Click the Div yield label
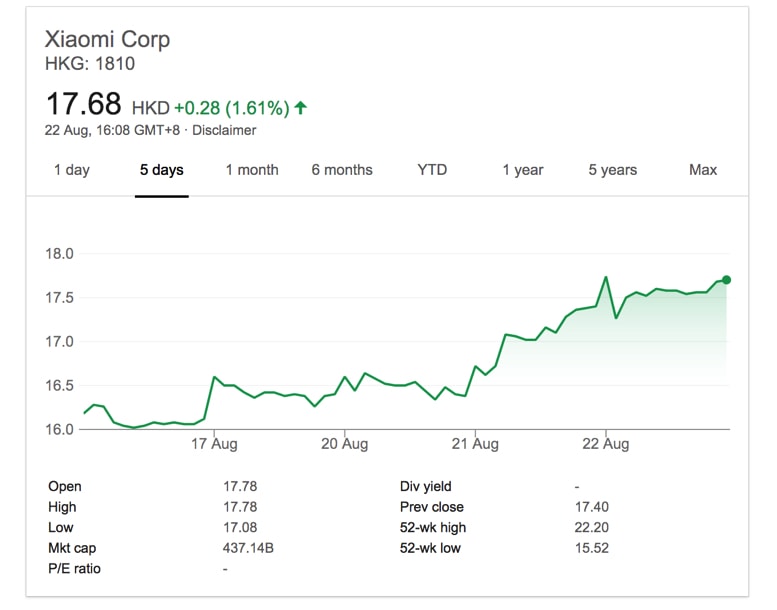The height and width of the screenshot is (610, 777). point(426,486)
